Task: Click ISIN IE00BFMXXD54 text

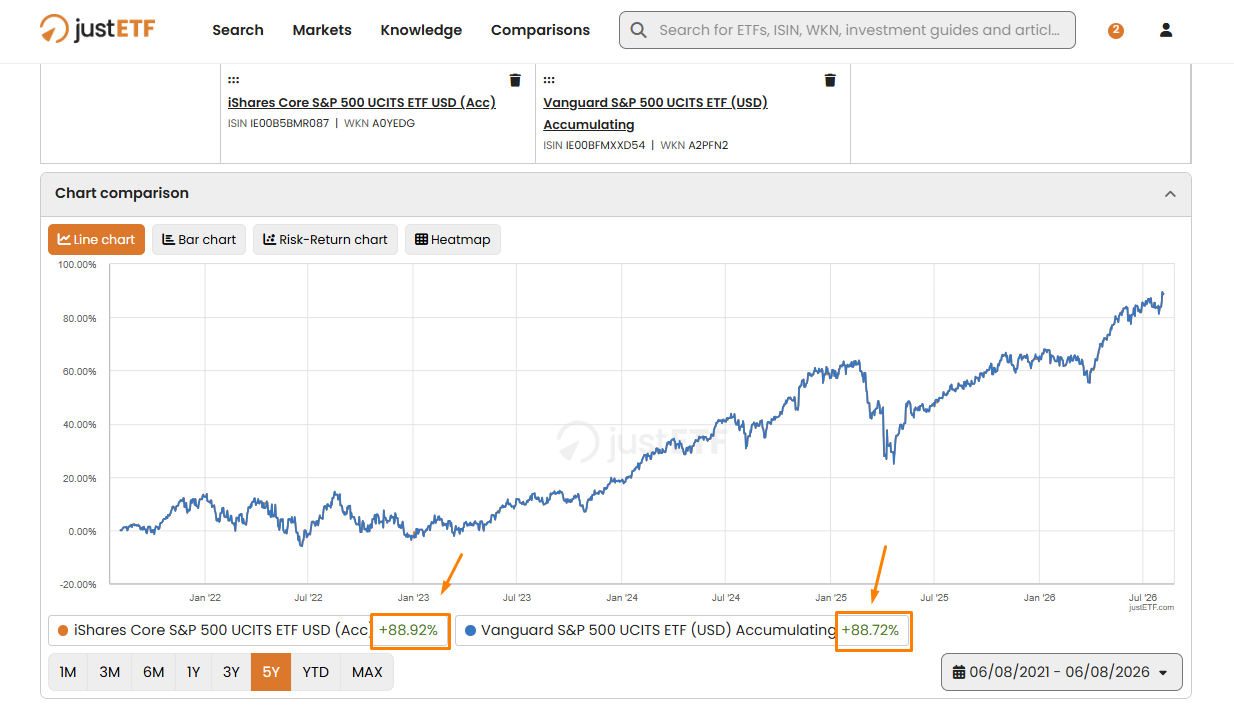Action: click(x=594, y=145)
